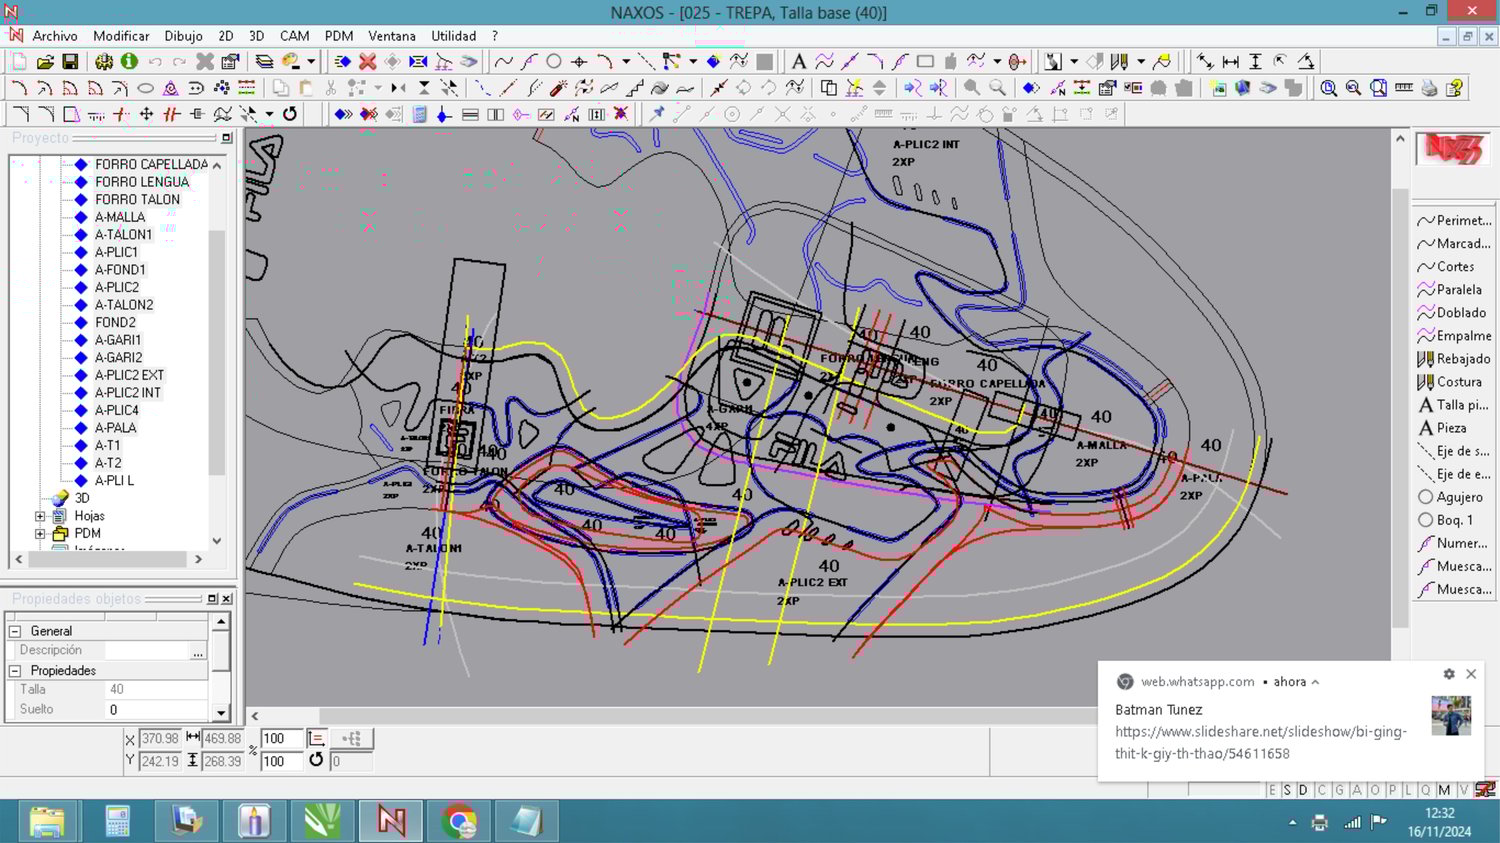This screenshot has height=843, width=1500.
Task: Select the circle drawing tool
Action: coord(553,61)
